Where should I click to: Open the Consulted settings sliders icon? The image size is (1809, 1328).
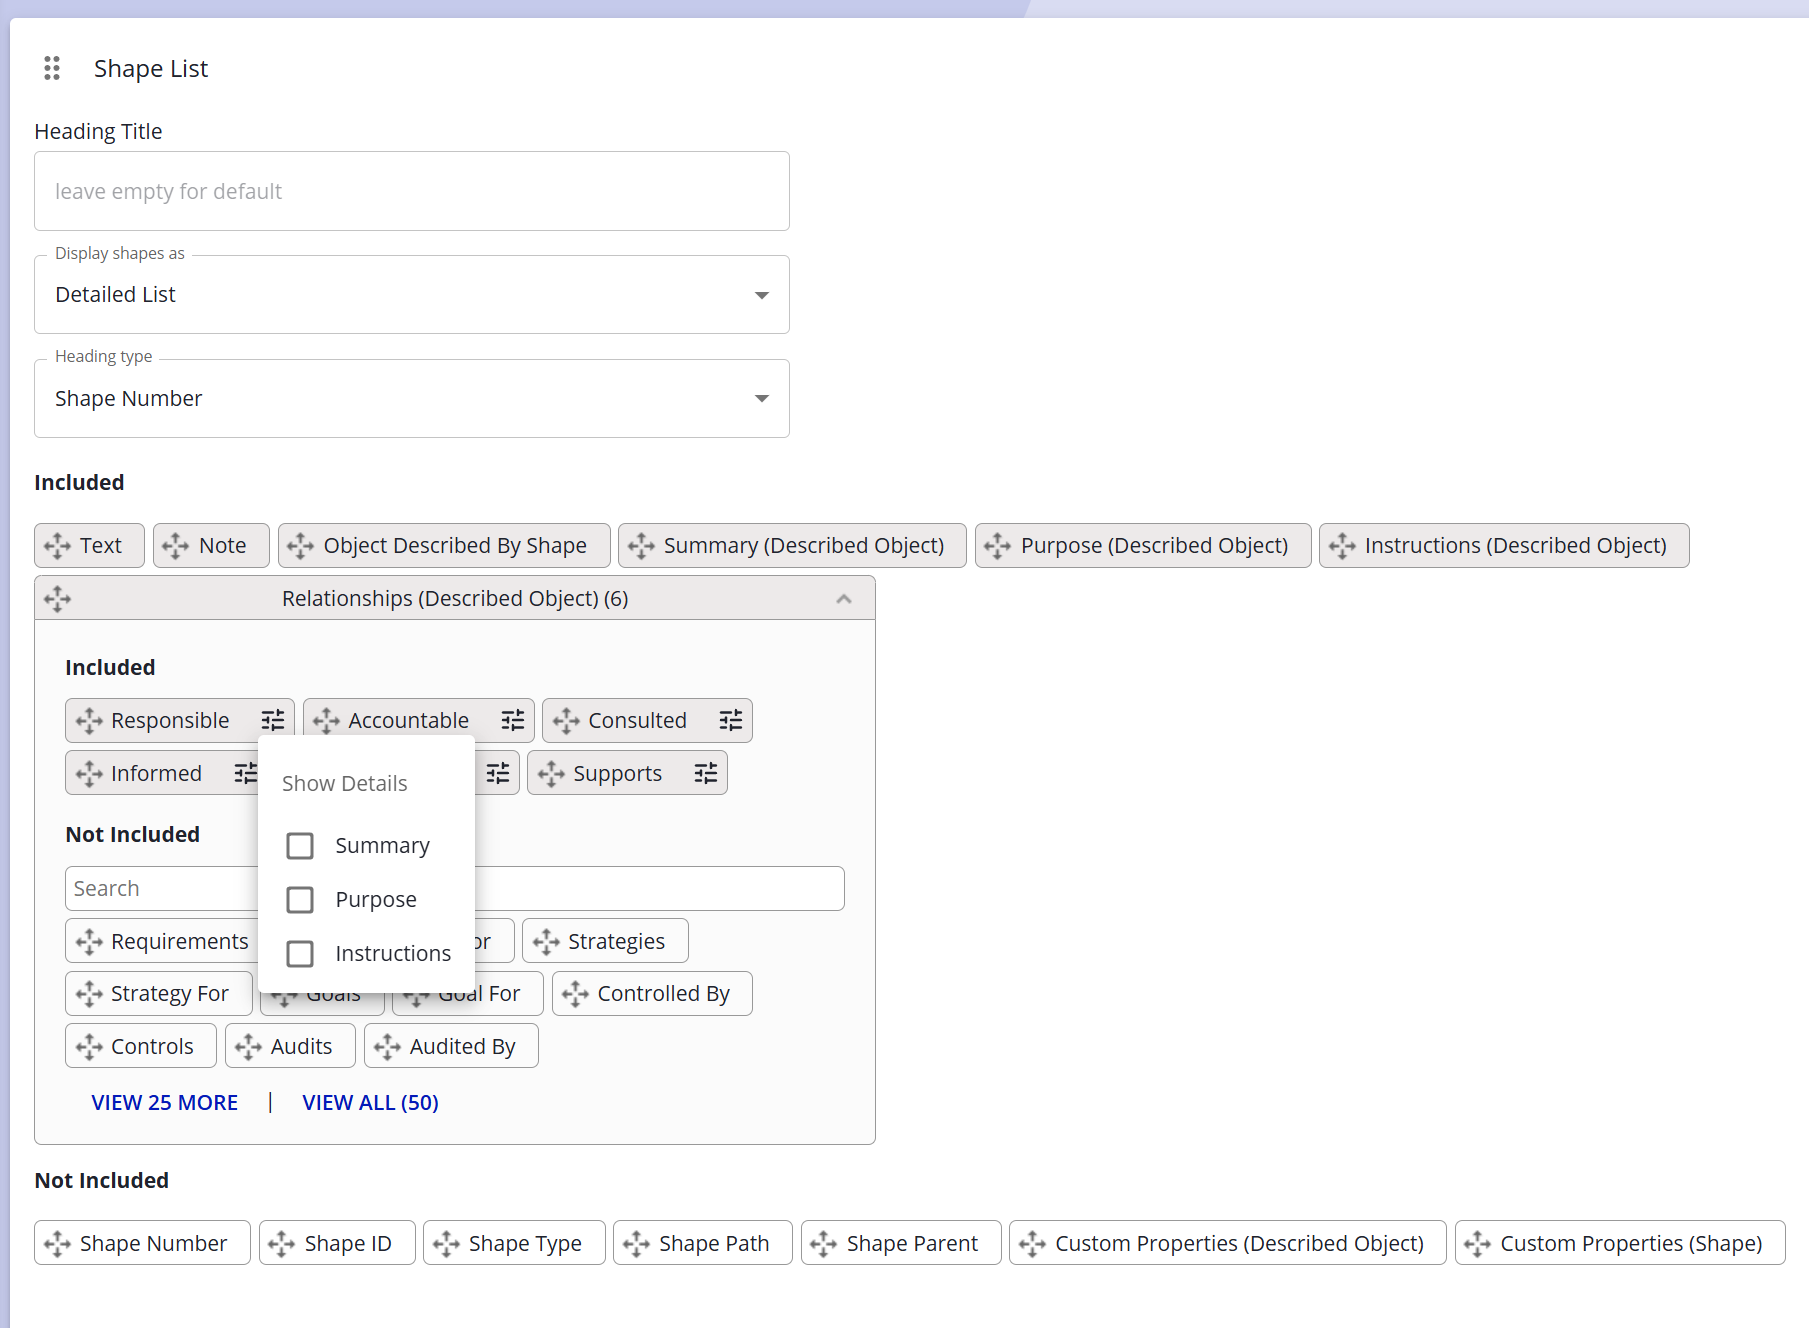(731, 721)
